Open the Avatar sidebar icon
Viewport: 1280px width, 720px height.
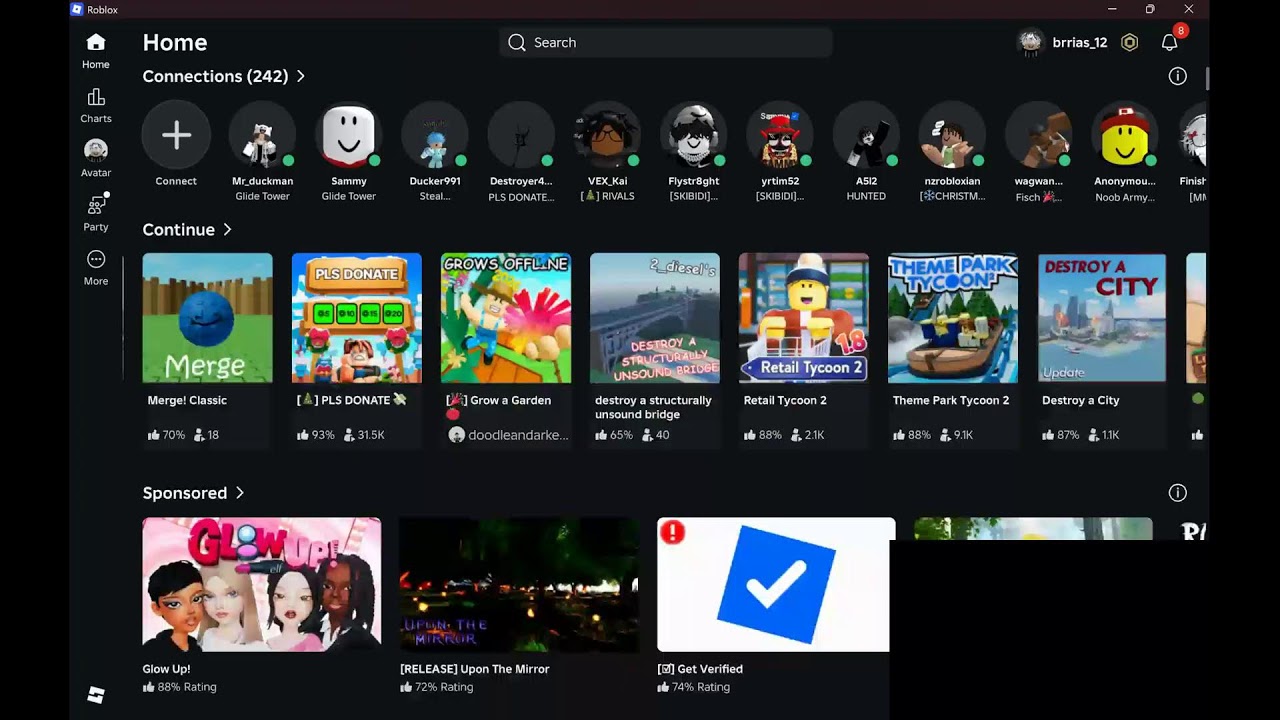tap(96, 151)
